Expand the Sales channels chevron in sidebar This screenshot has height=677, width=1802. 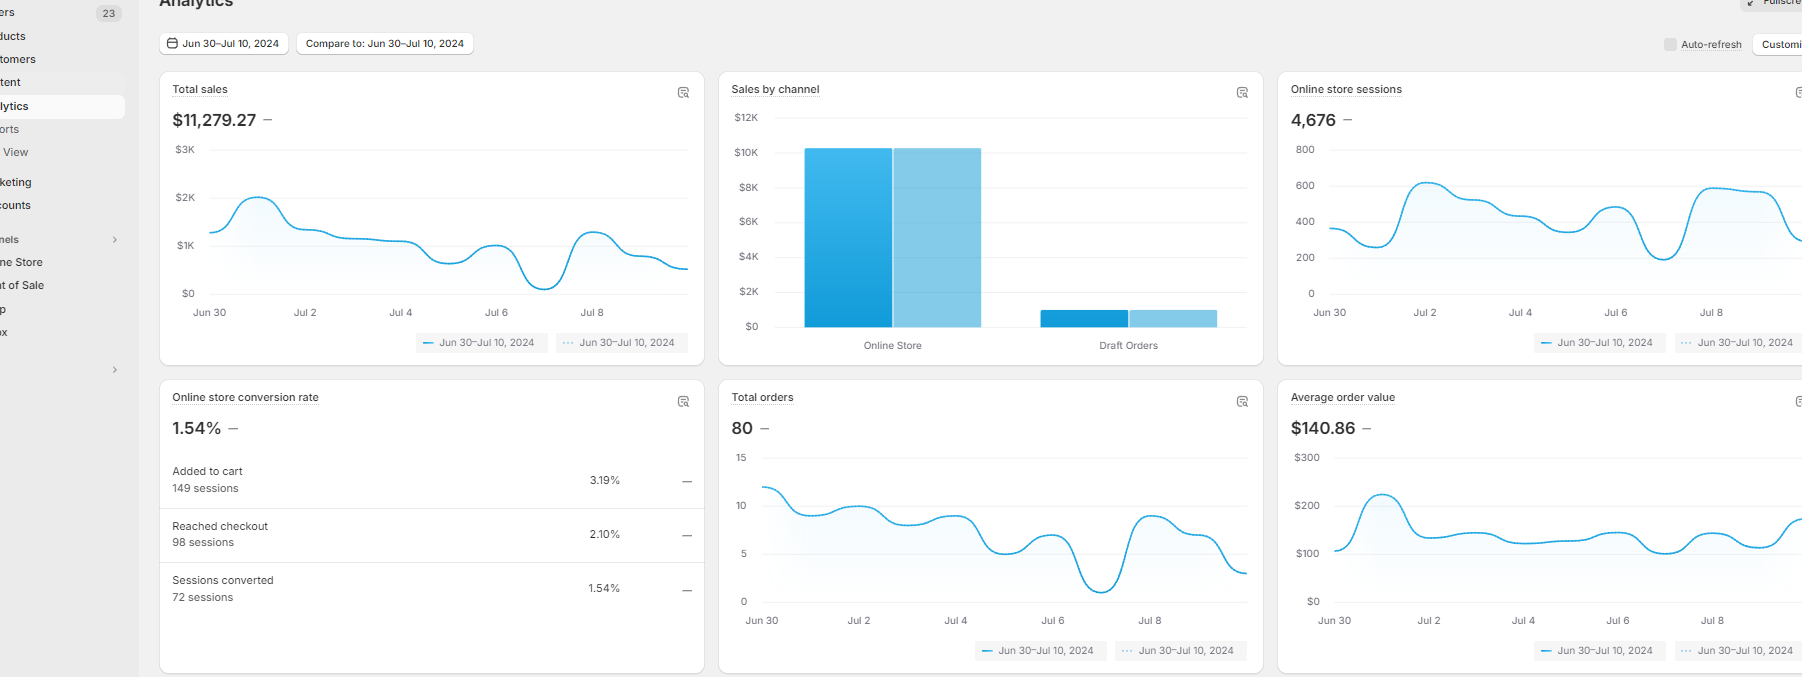[115, 240]
